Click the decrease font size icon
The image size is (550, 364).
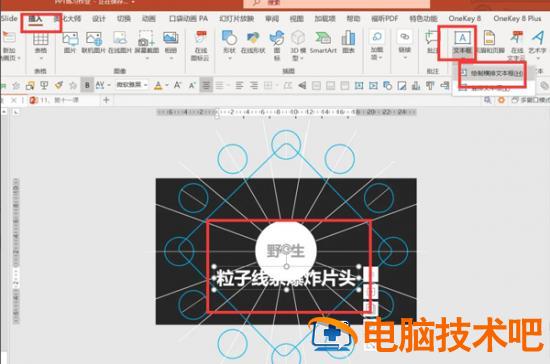click(x=192, y=85)
